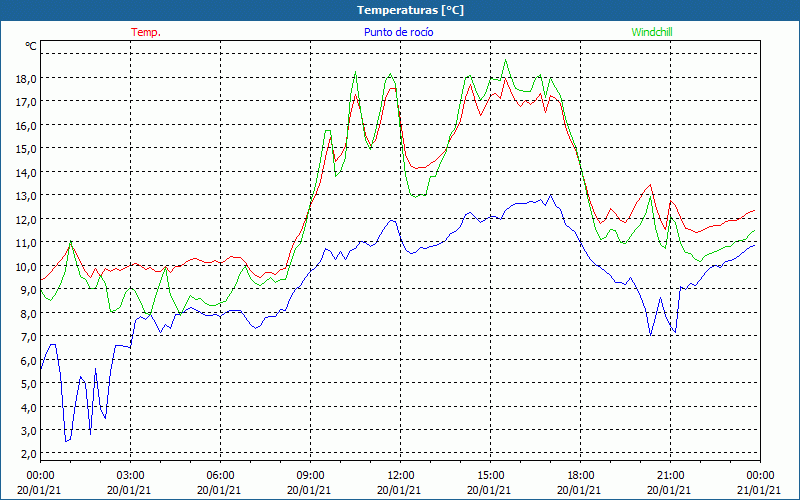Click the 17,0 y-axis value
This screenshot has height=500, width=800.
pyautogui.click(x=27, y=102)
